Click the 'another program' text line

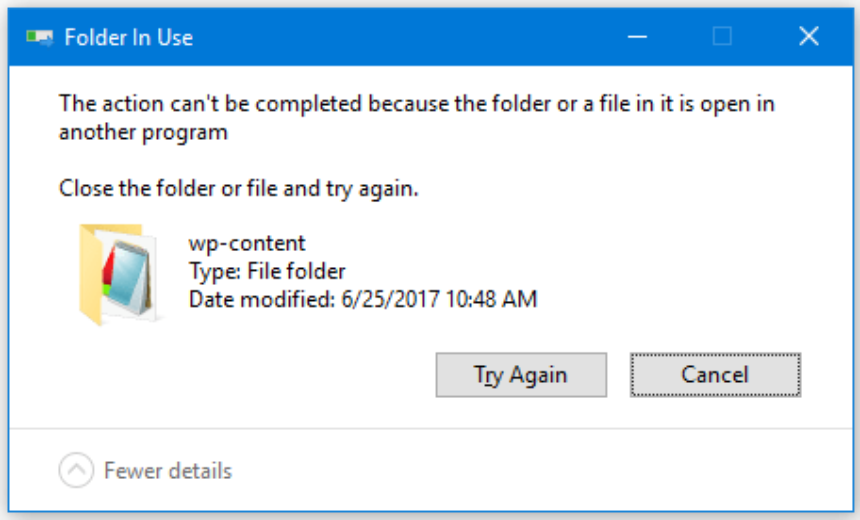coord(143,132)
